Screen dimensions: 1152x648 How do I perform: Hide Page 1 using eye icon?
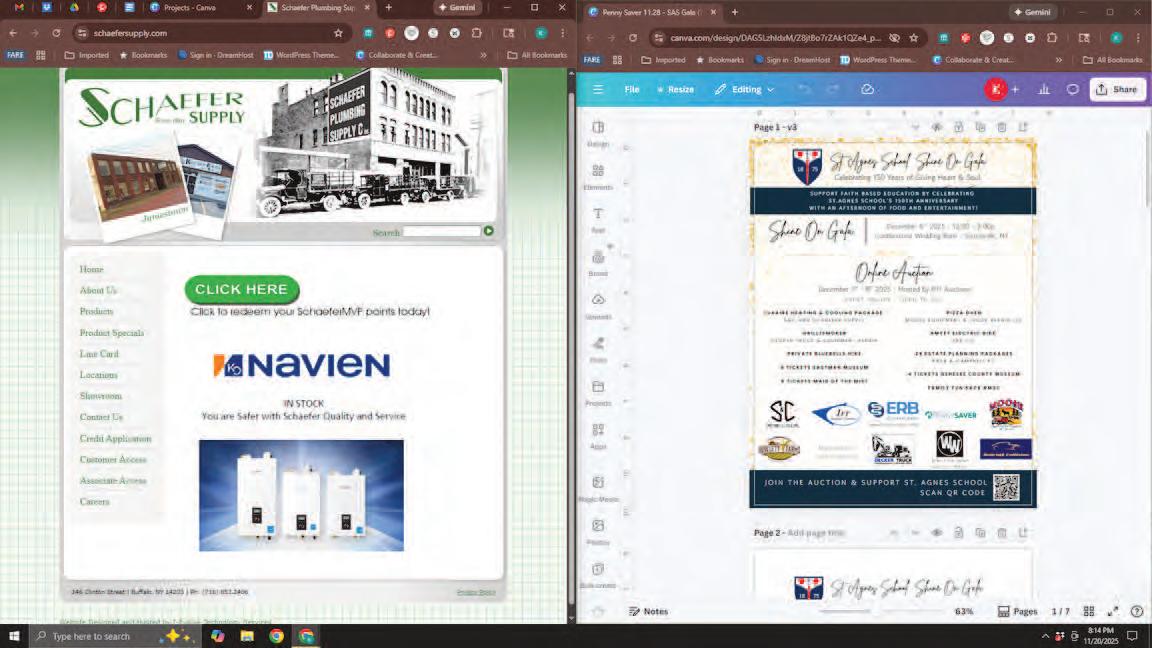point(937,127)
